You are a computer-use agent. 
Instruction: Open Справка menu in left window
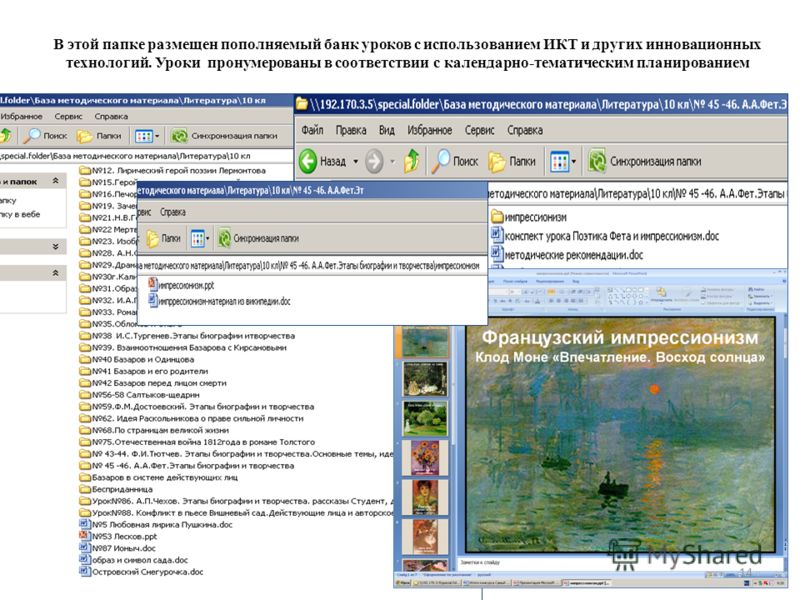click(111, 116)
